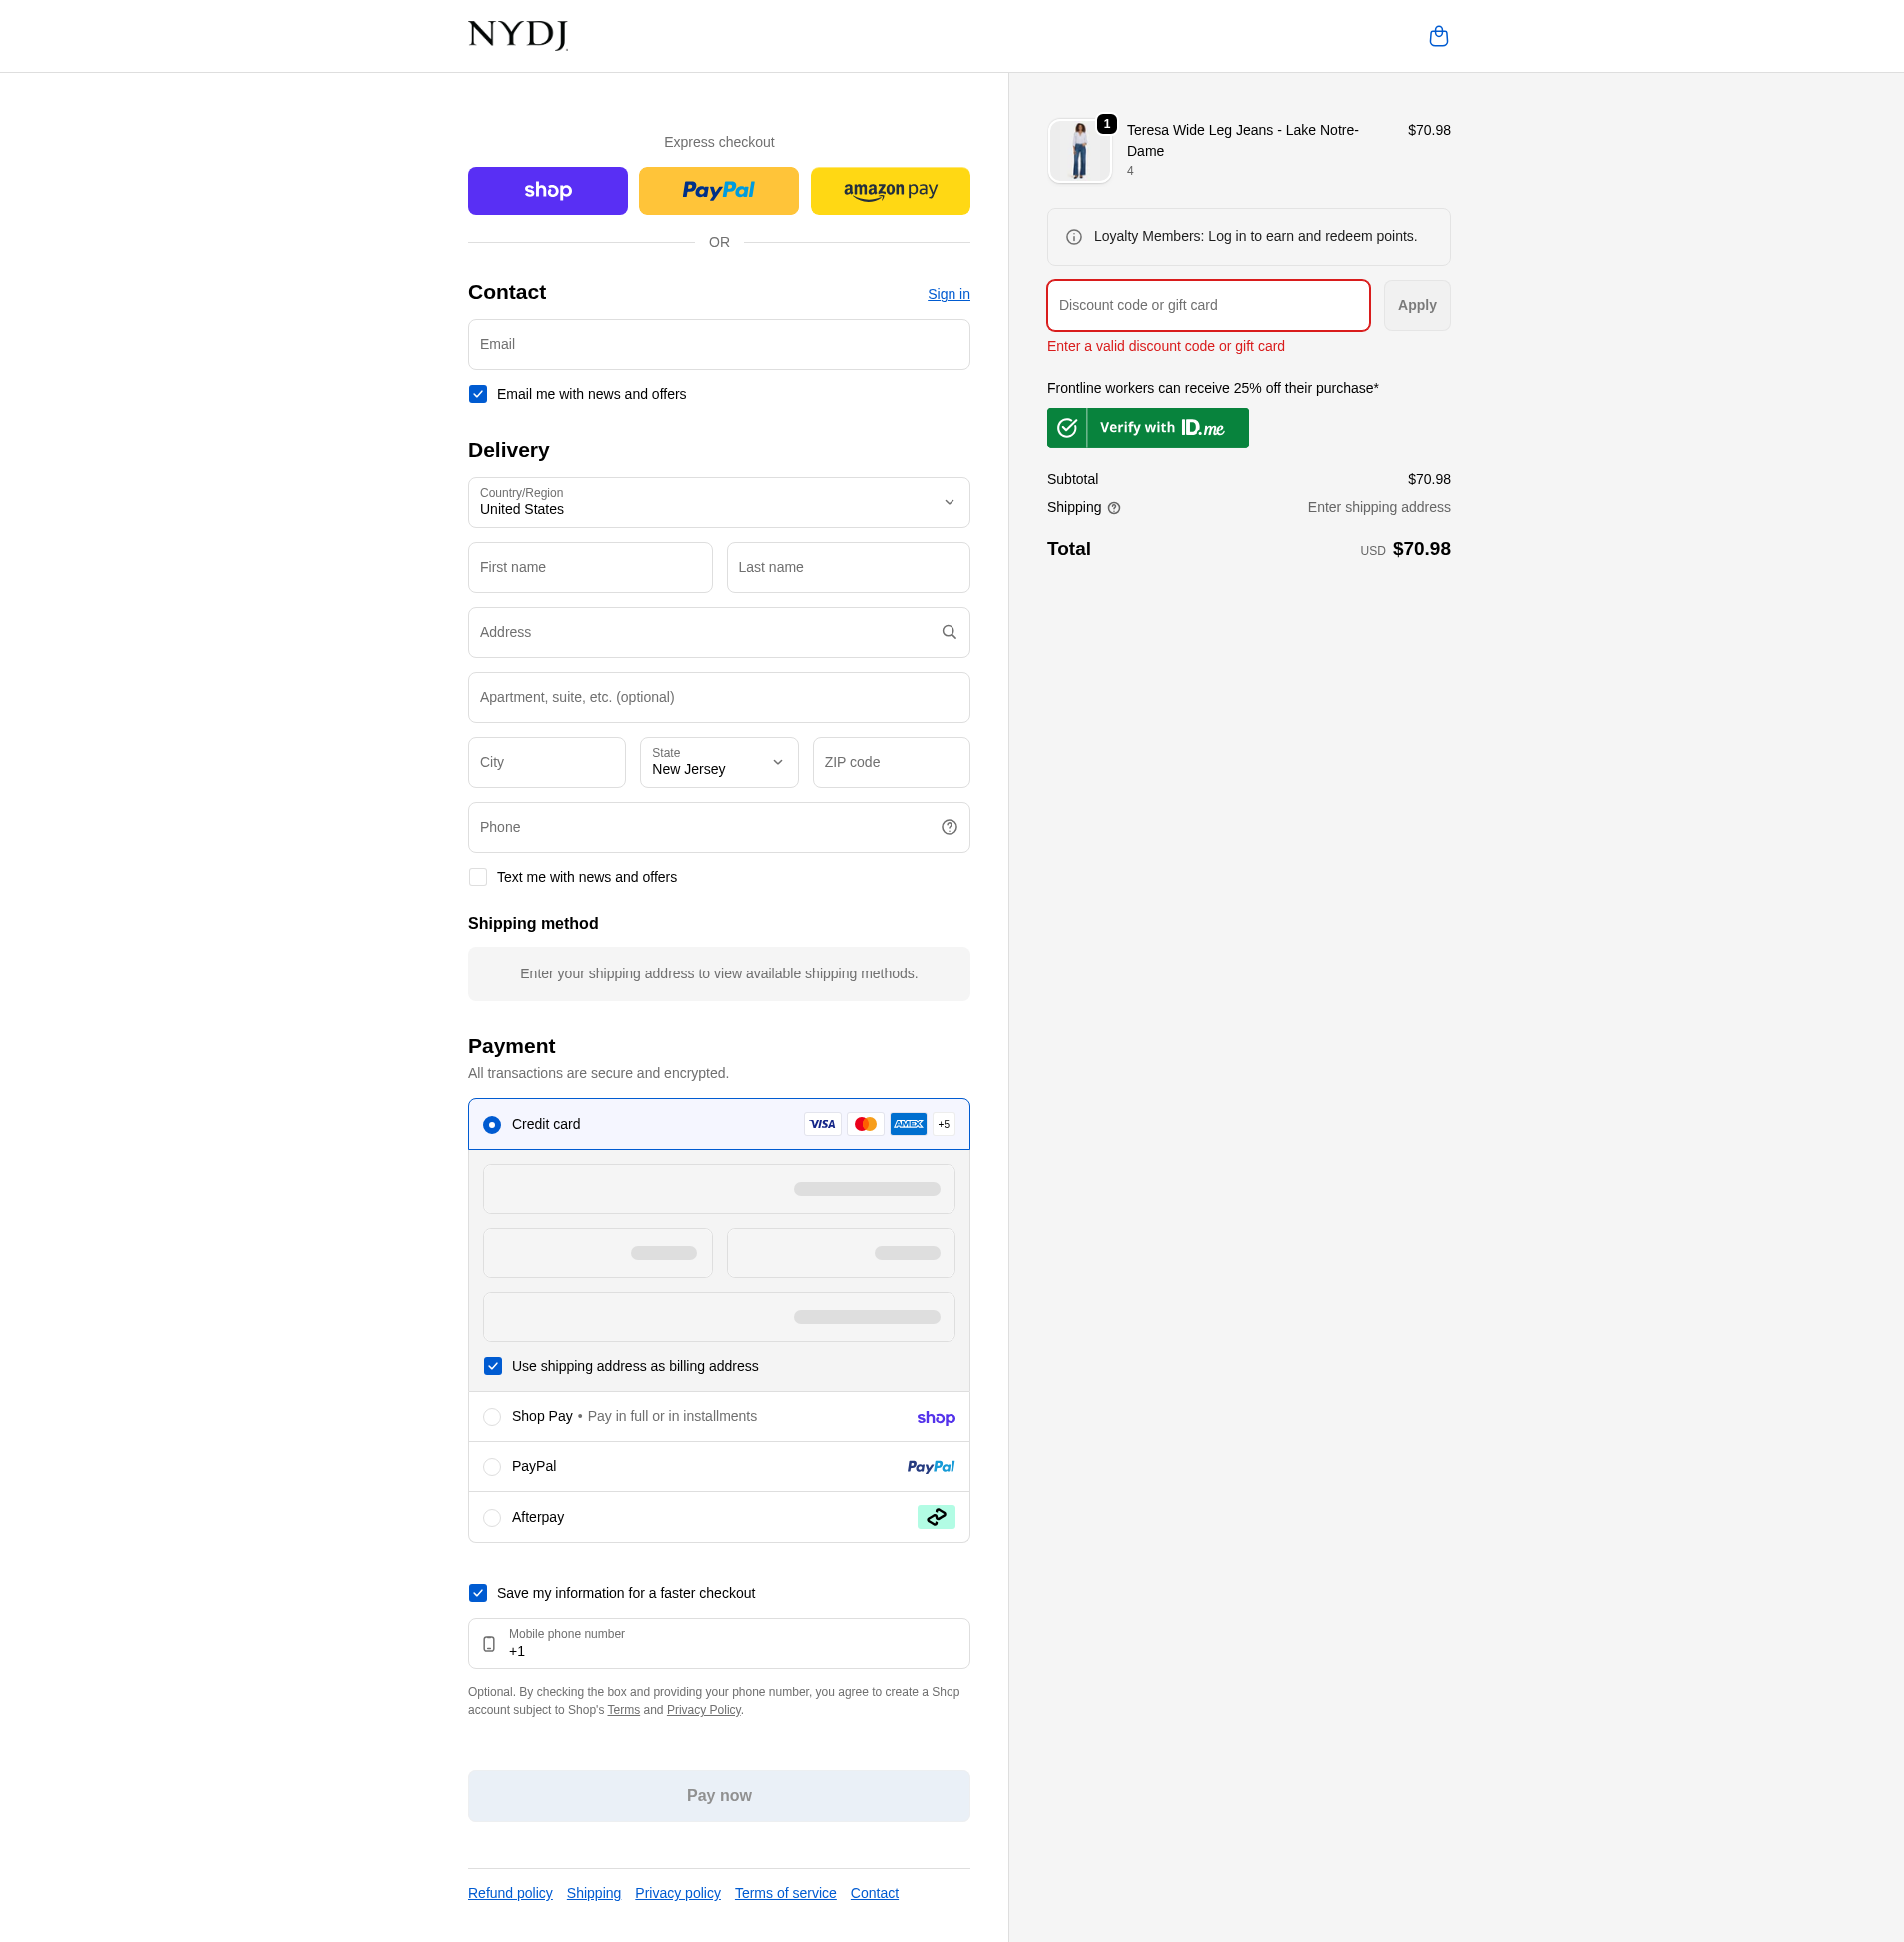1904x1942 pixels.
Task: Expand the State dropdown showing New Jersey
Action: pos(718,762)
